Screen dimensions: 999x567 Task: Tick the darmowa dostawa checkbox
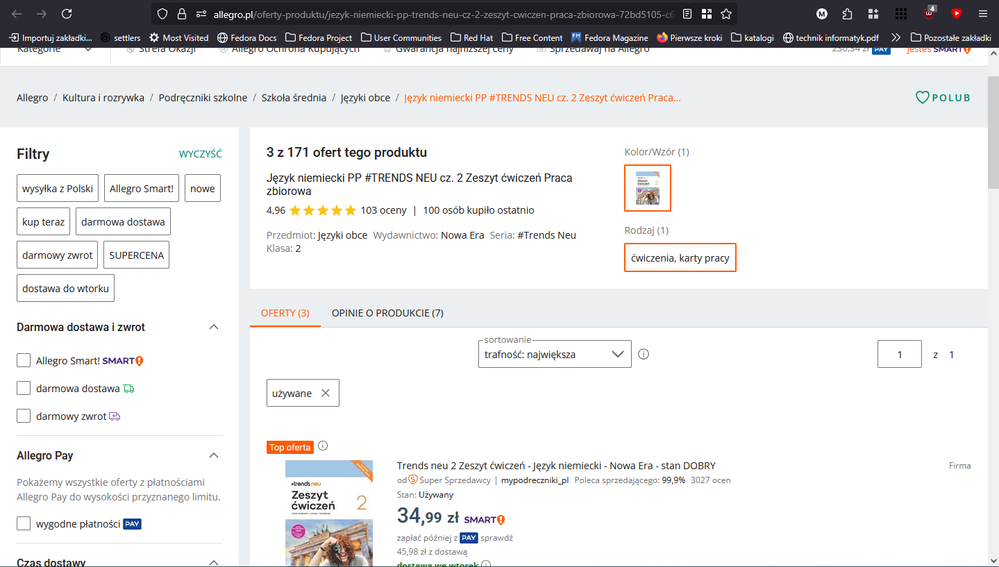[24, 388]
